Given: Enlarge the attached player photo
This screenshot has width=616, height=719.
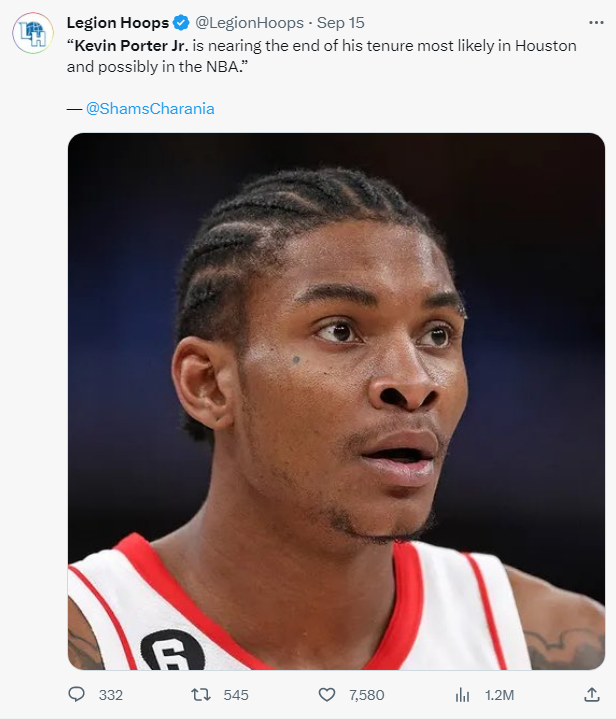Looking at the screenshot, I should click(x=336, y=401).
